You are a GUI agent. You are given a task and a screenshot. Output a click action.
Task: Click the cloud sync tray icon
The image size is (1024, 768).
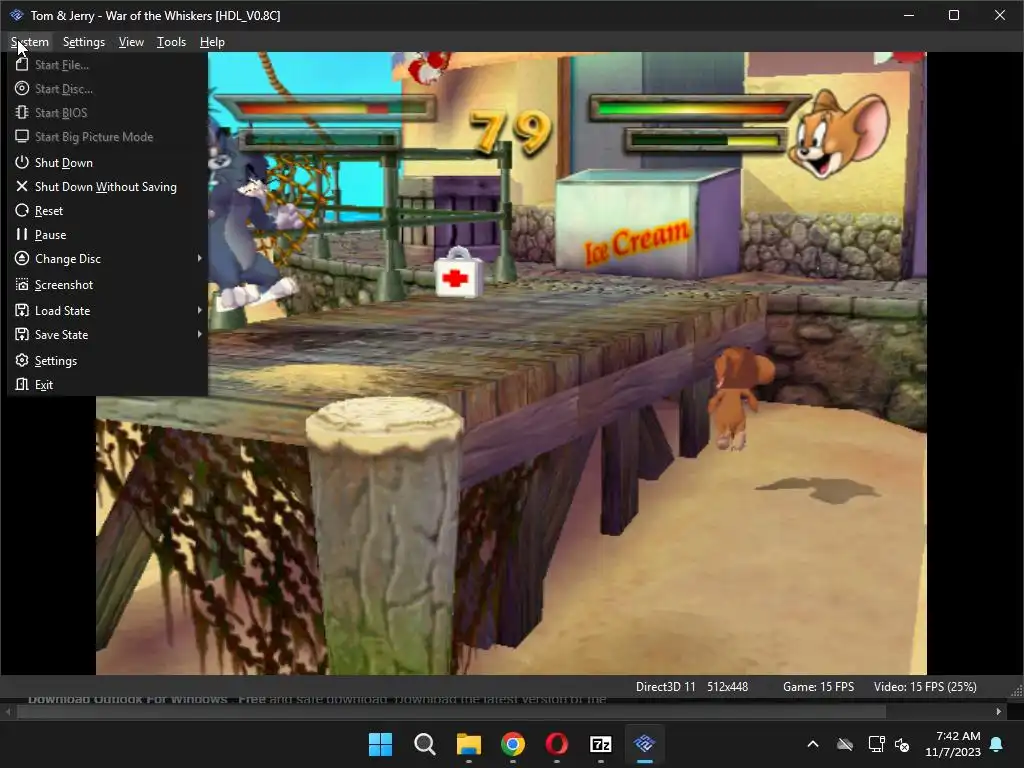pyautogui.click(x=845, y=744)
